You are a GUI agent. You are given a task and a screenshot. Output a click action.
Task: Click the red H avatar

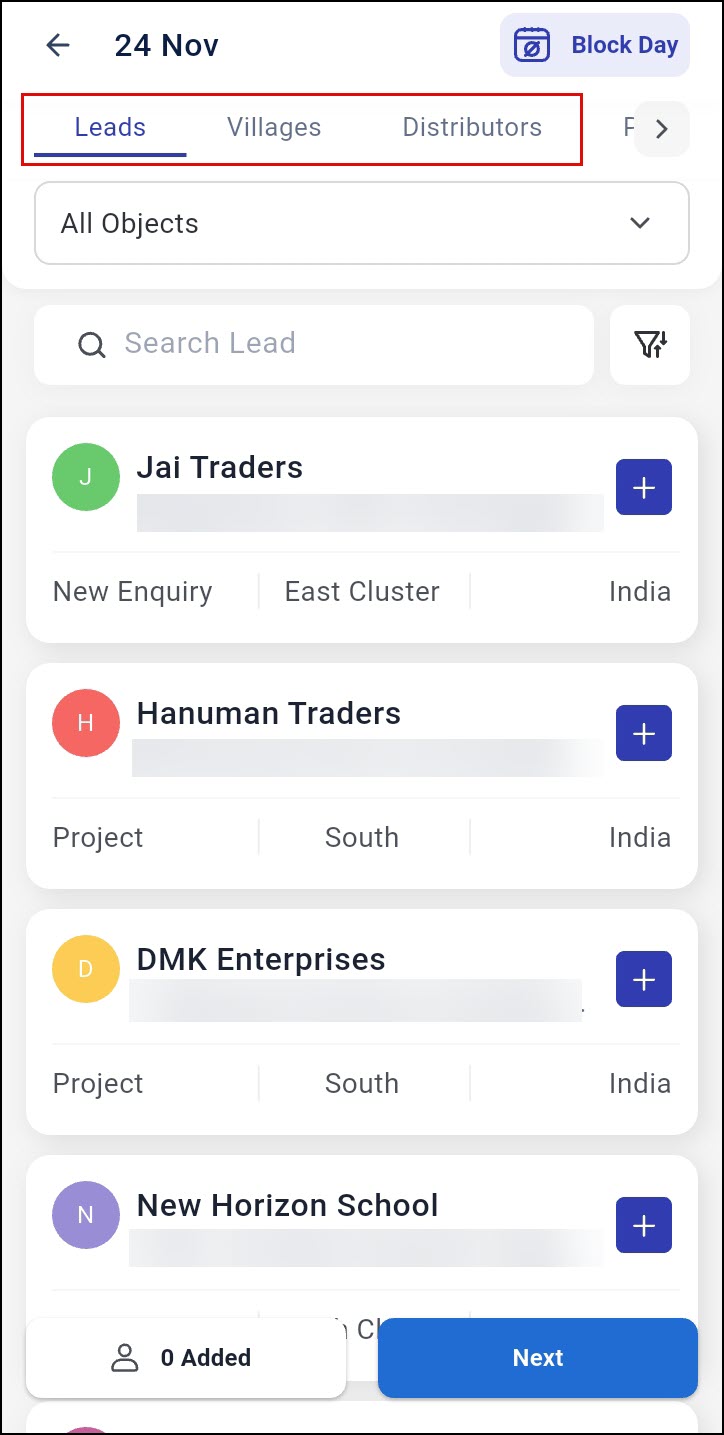86,723
